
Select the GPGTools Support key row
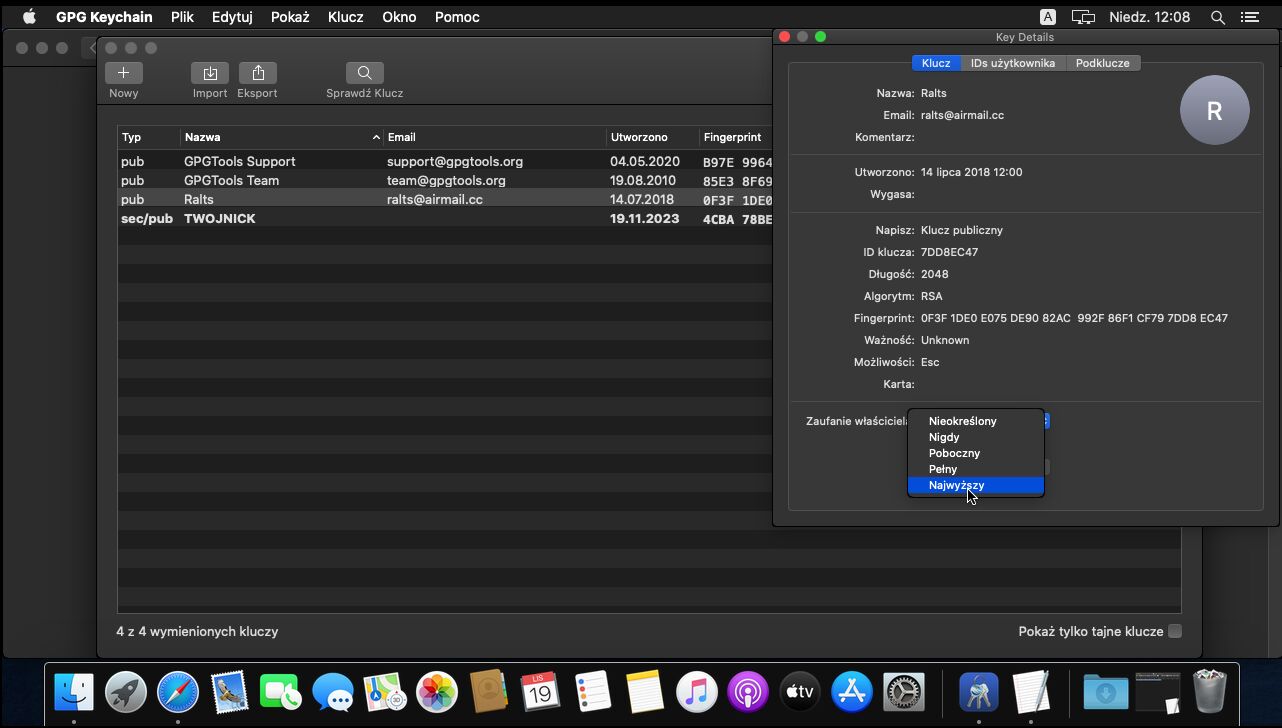point(239,161)
